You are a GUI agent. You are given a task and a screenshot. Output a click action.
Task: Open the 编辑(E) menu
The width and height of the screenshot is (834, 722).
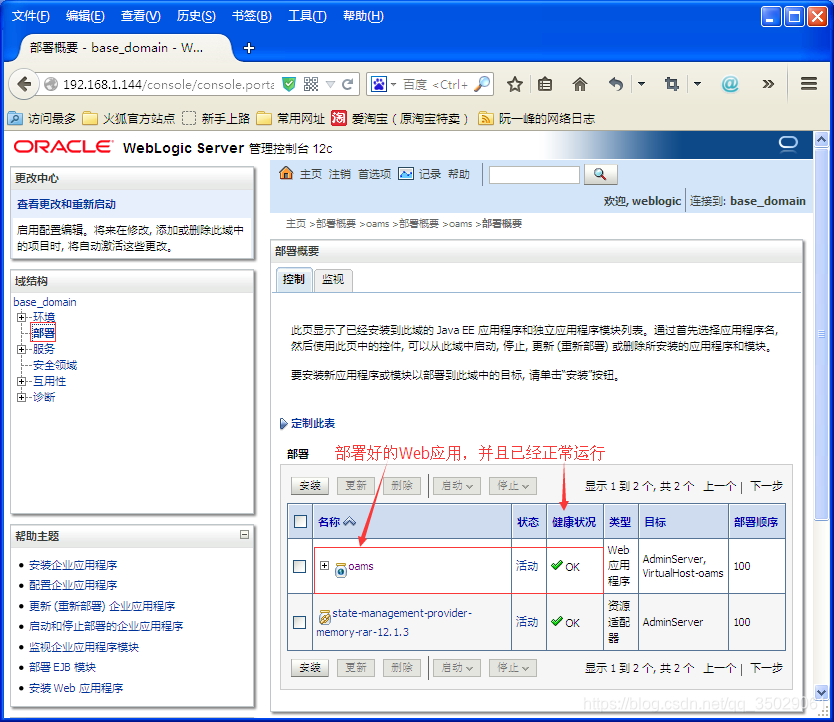(x=85, y=16)
